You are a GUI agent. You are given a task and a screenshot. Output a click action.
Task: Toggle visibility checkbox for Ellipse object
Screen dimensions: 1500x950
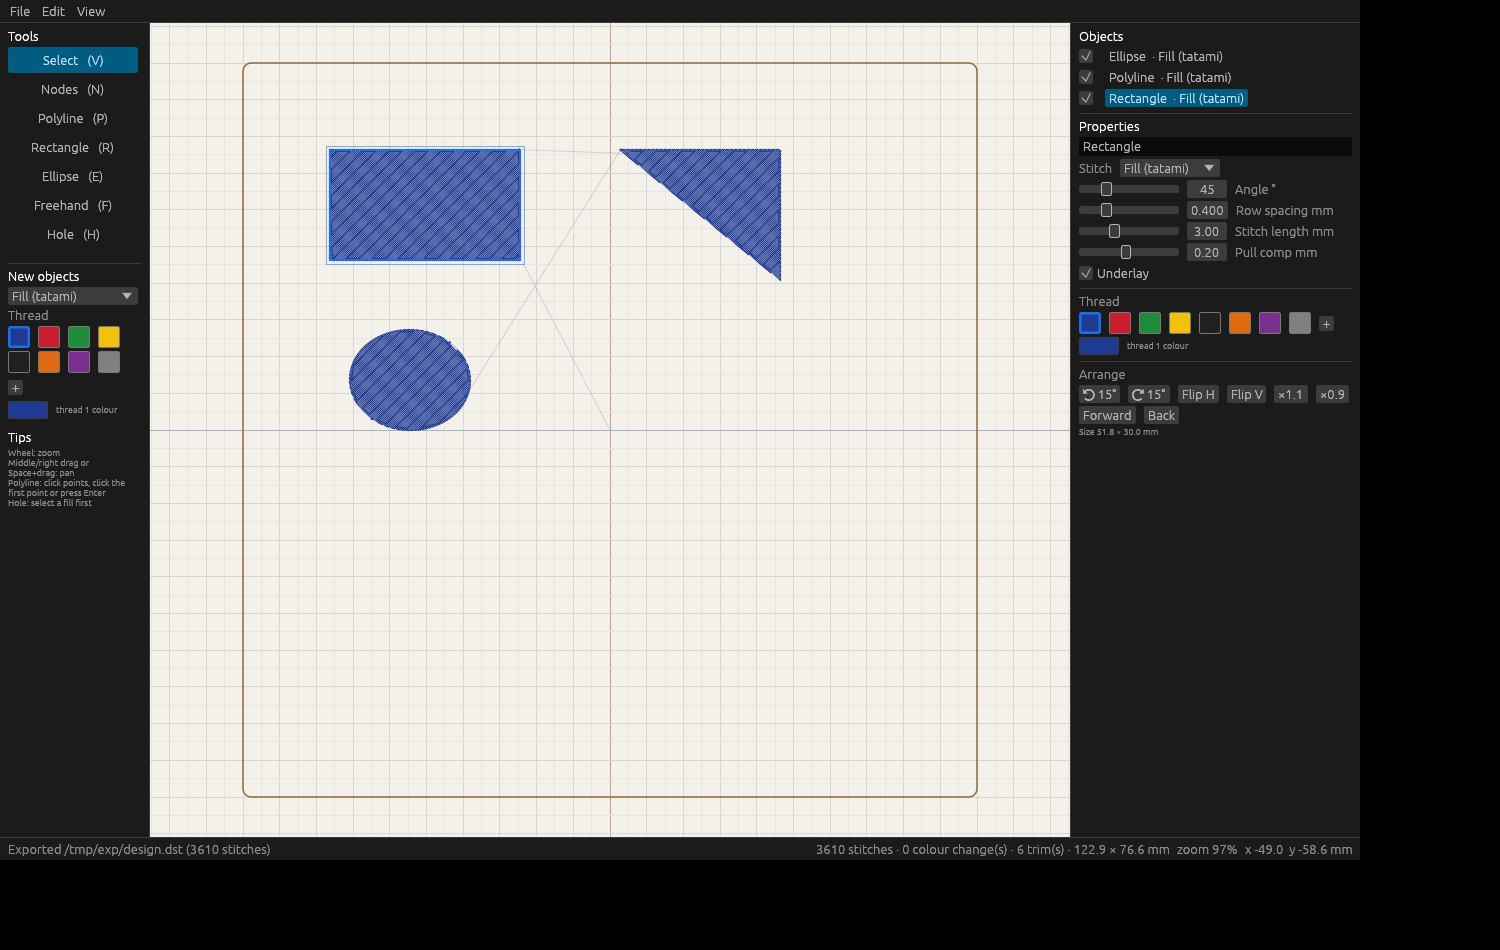(x=1086, y=56)
